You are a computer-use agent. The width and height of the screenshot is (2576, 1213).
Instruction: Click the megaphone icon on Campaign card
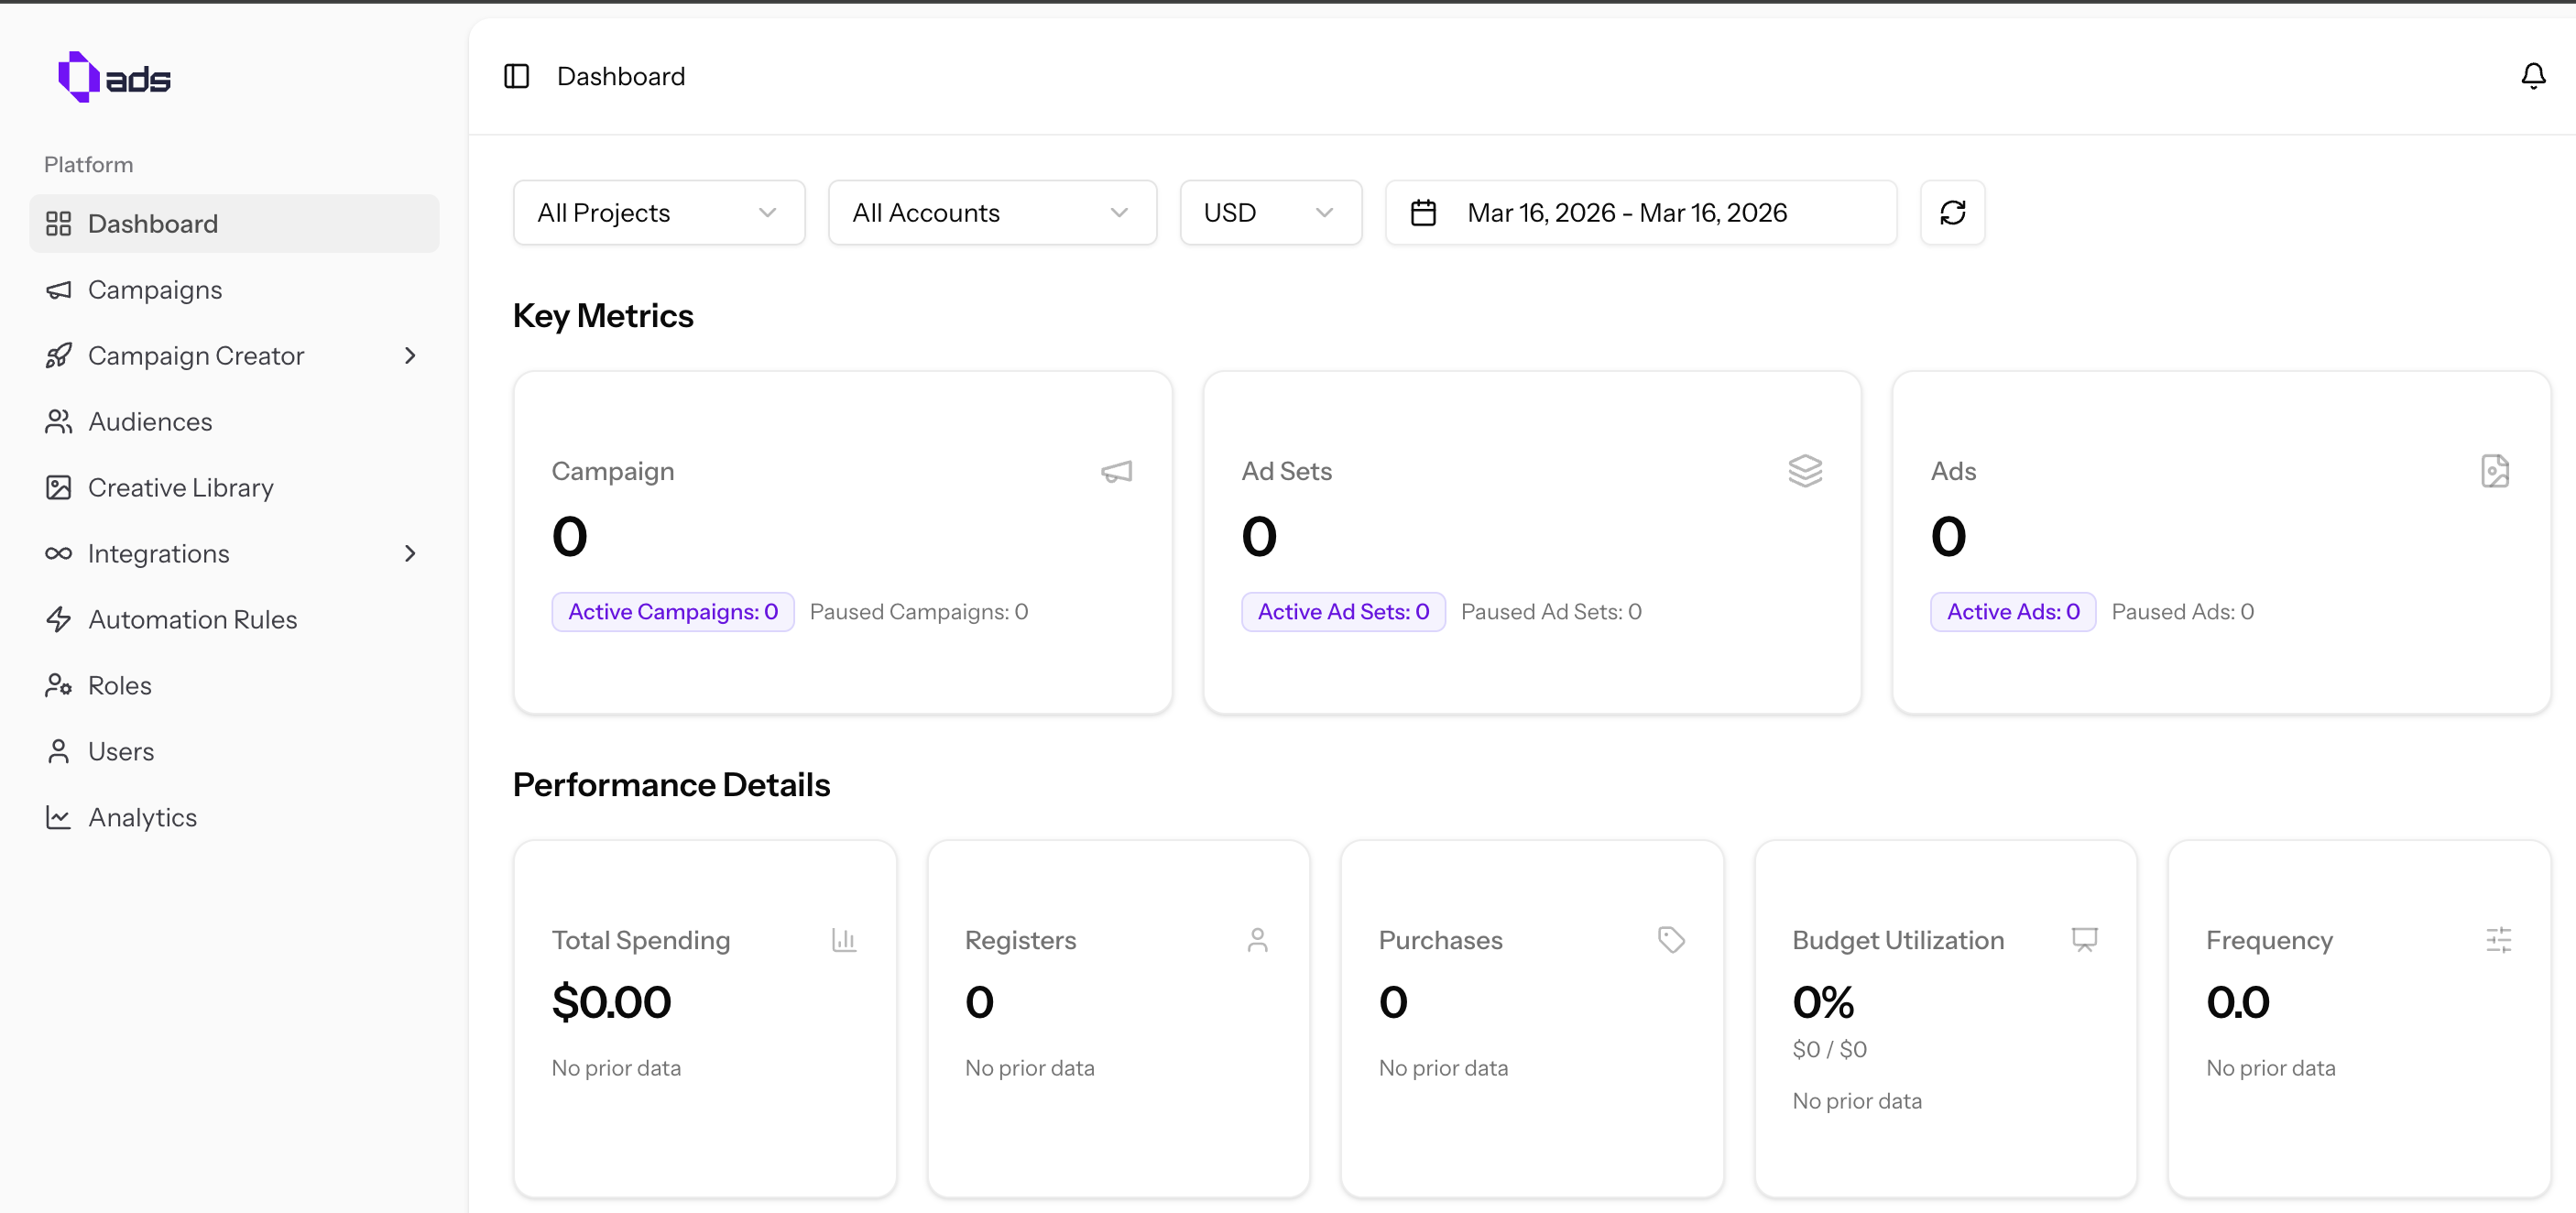pos(1116,471)
